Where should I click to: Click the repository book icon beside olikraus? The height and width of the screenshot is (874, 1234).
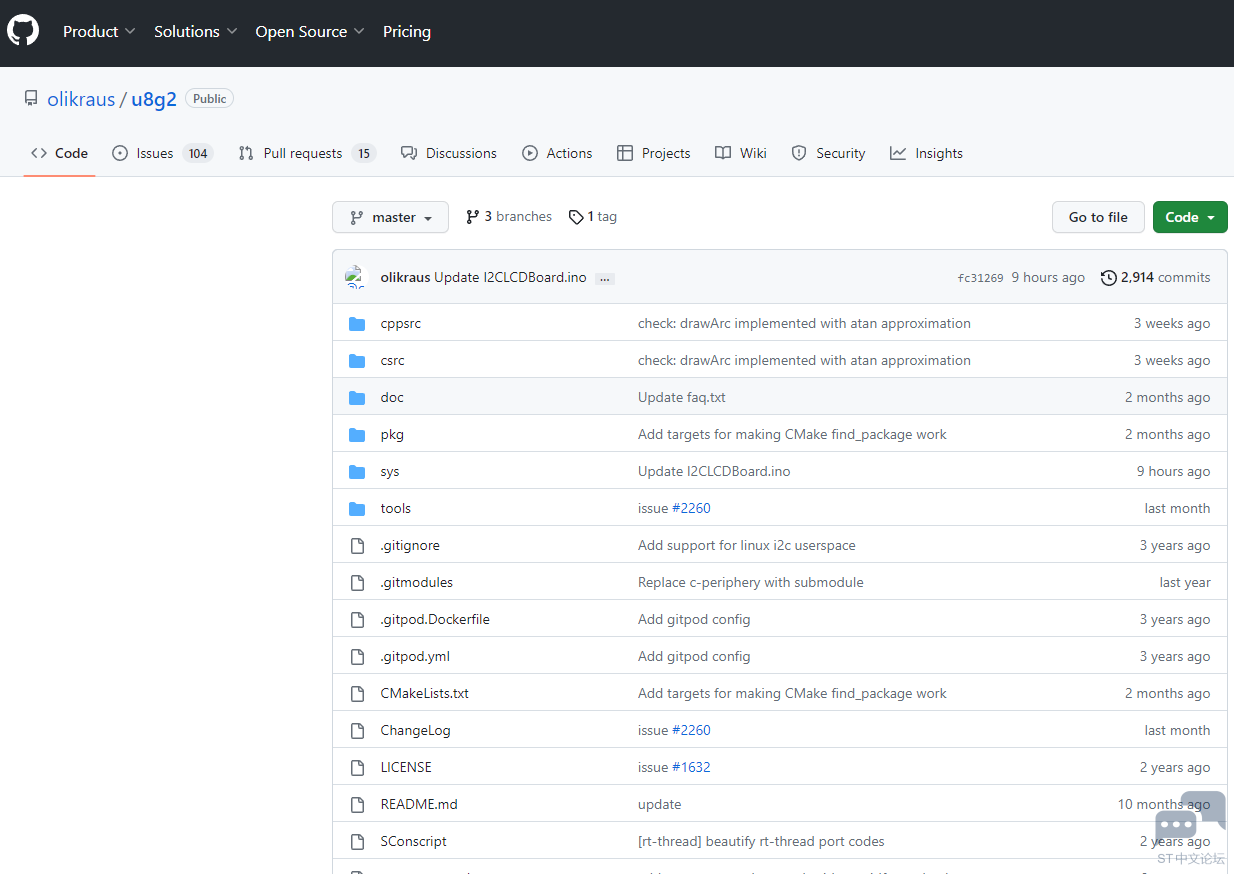[31, 99]
